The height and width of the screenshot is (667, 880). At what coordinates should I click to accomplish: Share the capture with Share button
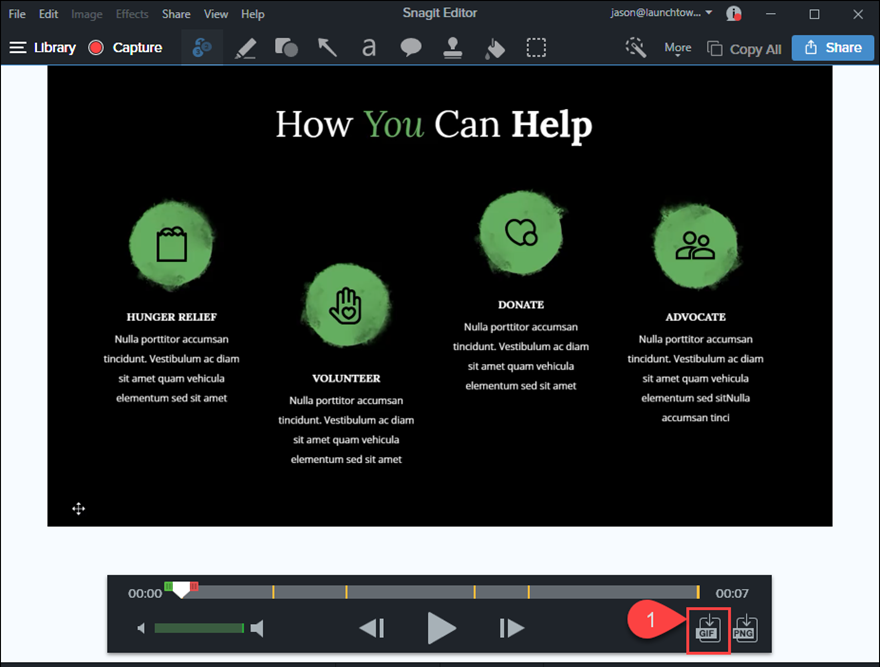(832, 47)
